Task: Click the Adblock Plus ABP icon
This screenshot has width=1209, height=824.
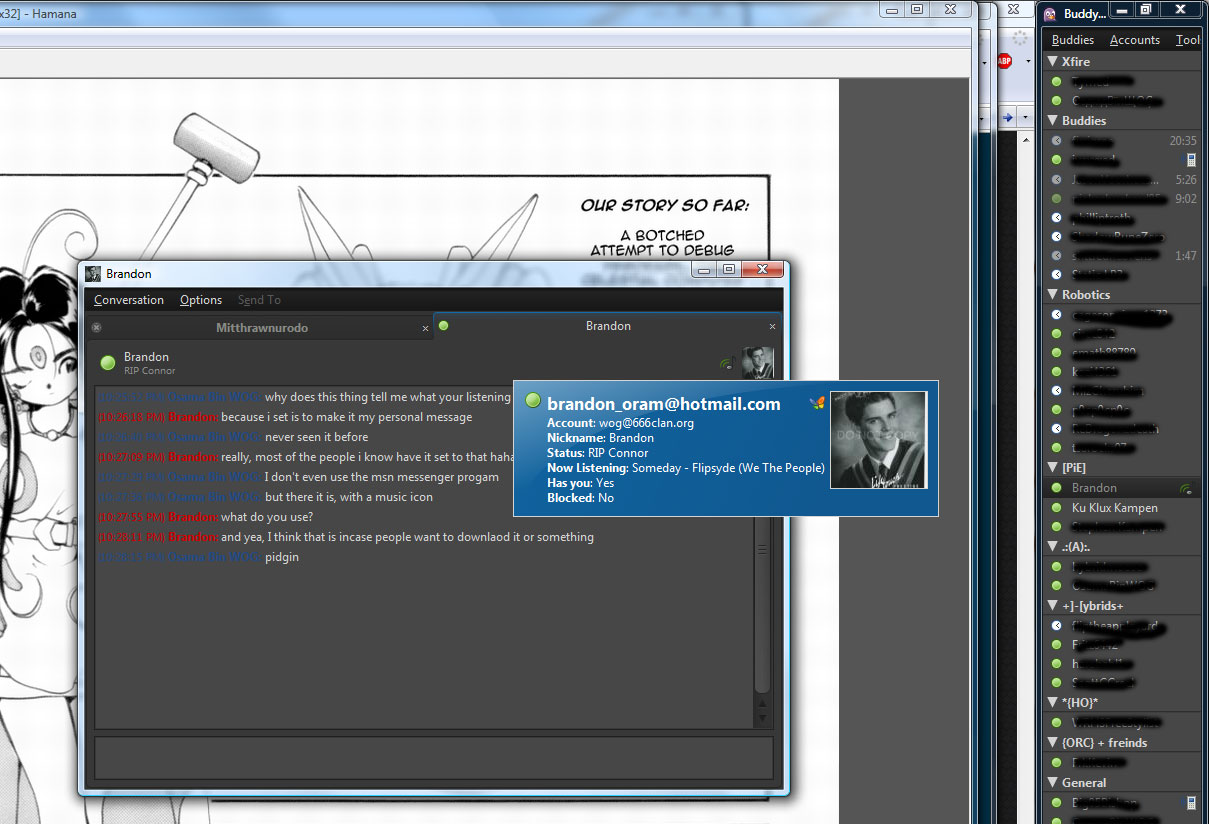Action: [x=1005, y=61]
